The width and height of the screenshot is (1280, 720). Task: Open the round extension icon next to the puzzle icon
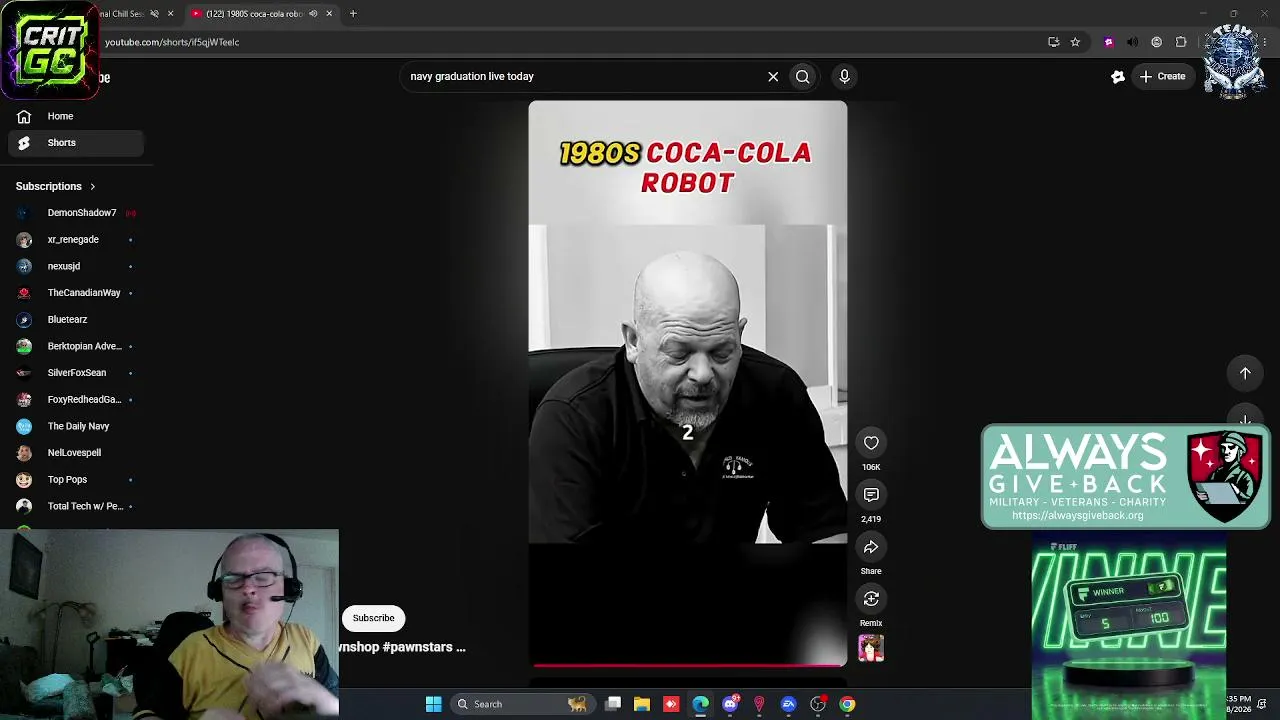point(1157,42)
